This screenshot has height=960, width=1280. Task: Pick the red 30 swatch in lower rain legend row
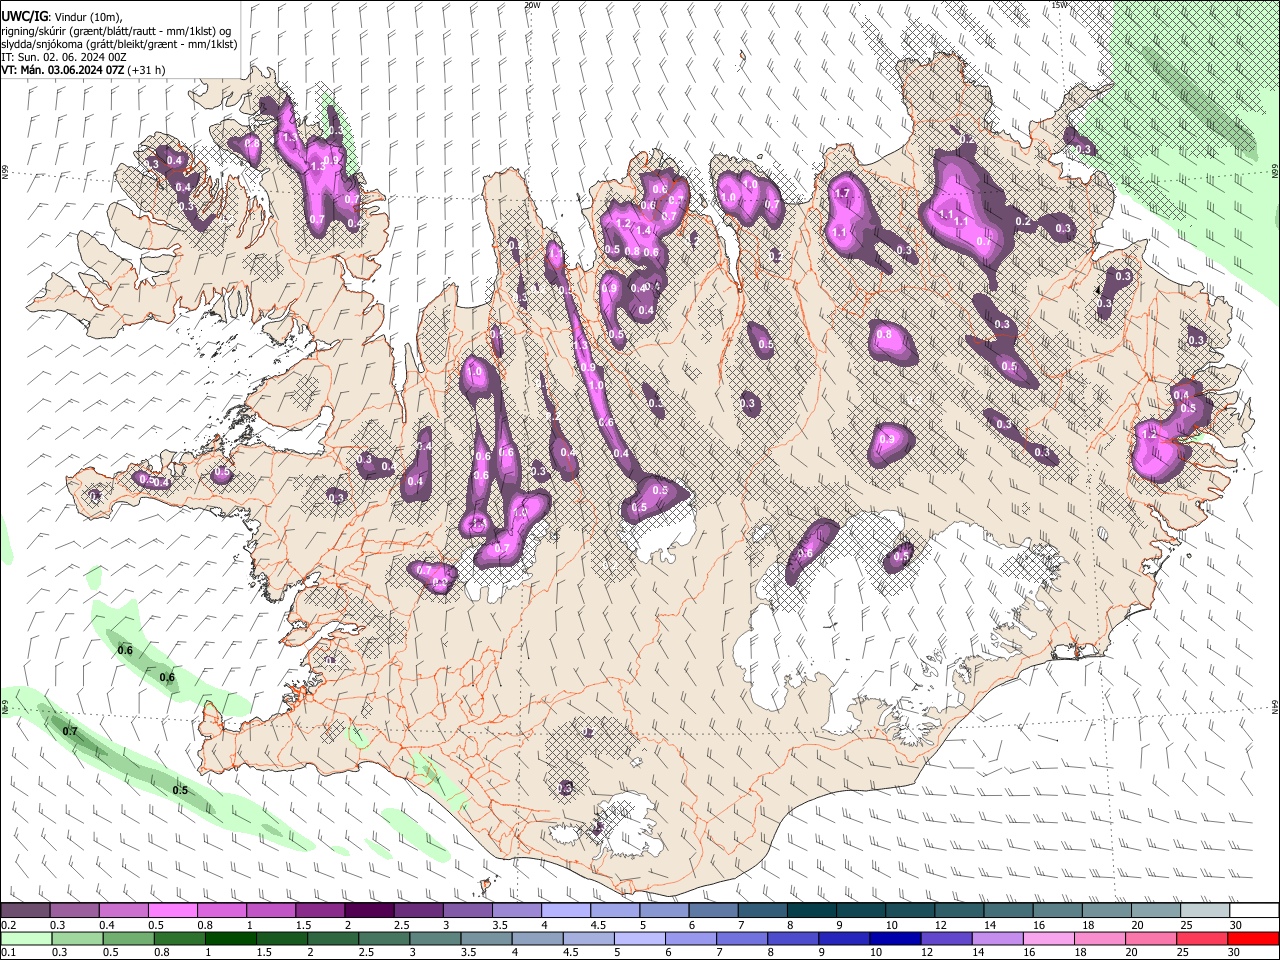coord(1253,938)
